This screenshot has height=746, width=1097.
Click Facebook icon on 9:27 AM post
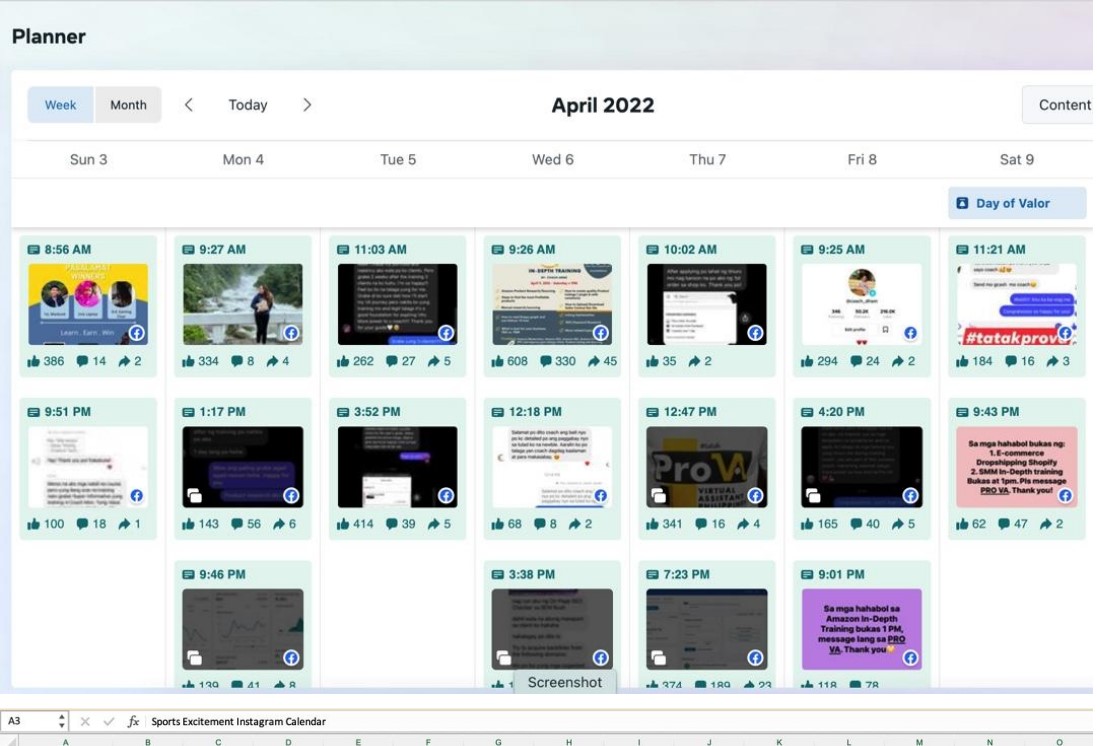[x=291, y=333]
